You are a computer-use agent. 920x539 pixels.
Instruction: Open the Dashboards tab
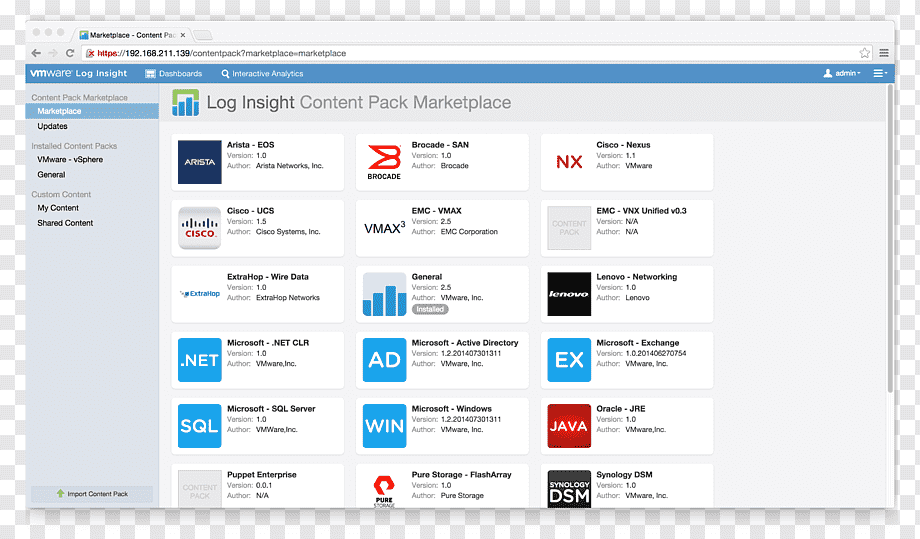pyautogui.click(x=174, y=73)
